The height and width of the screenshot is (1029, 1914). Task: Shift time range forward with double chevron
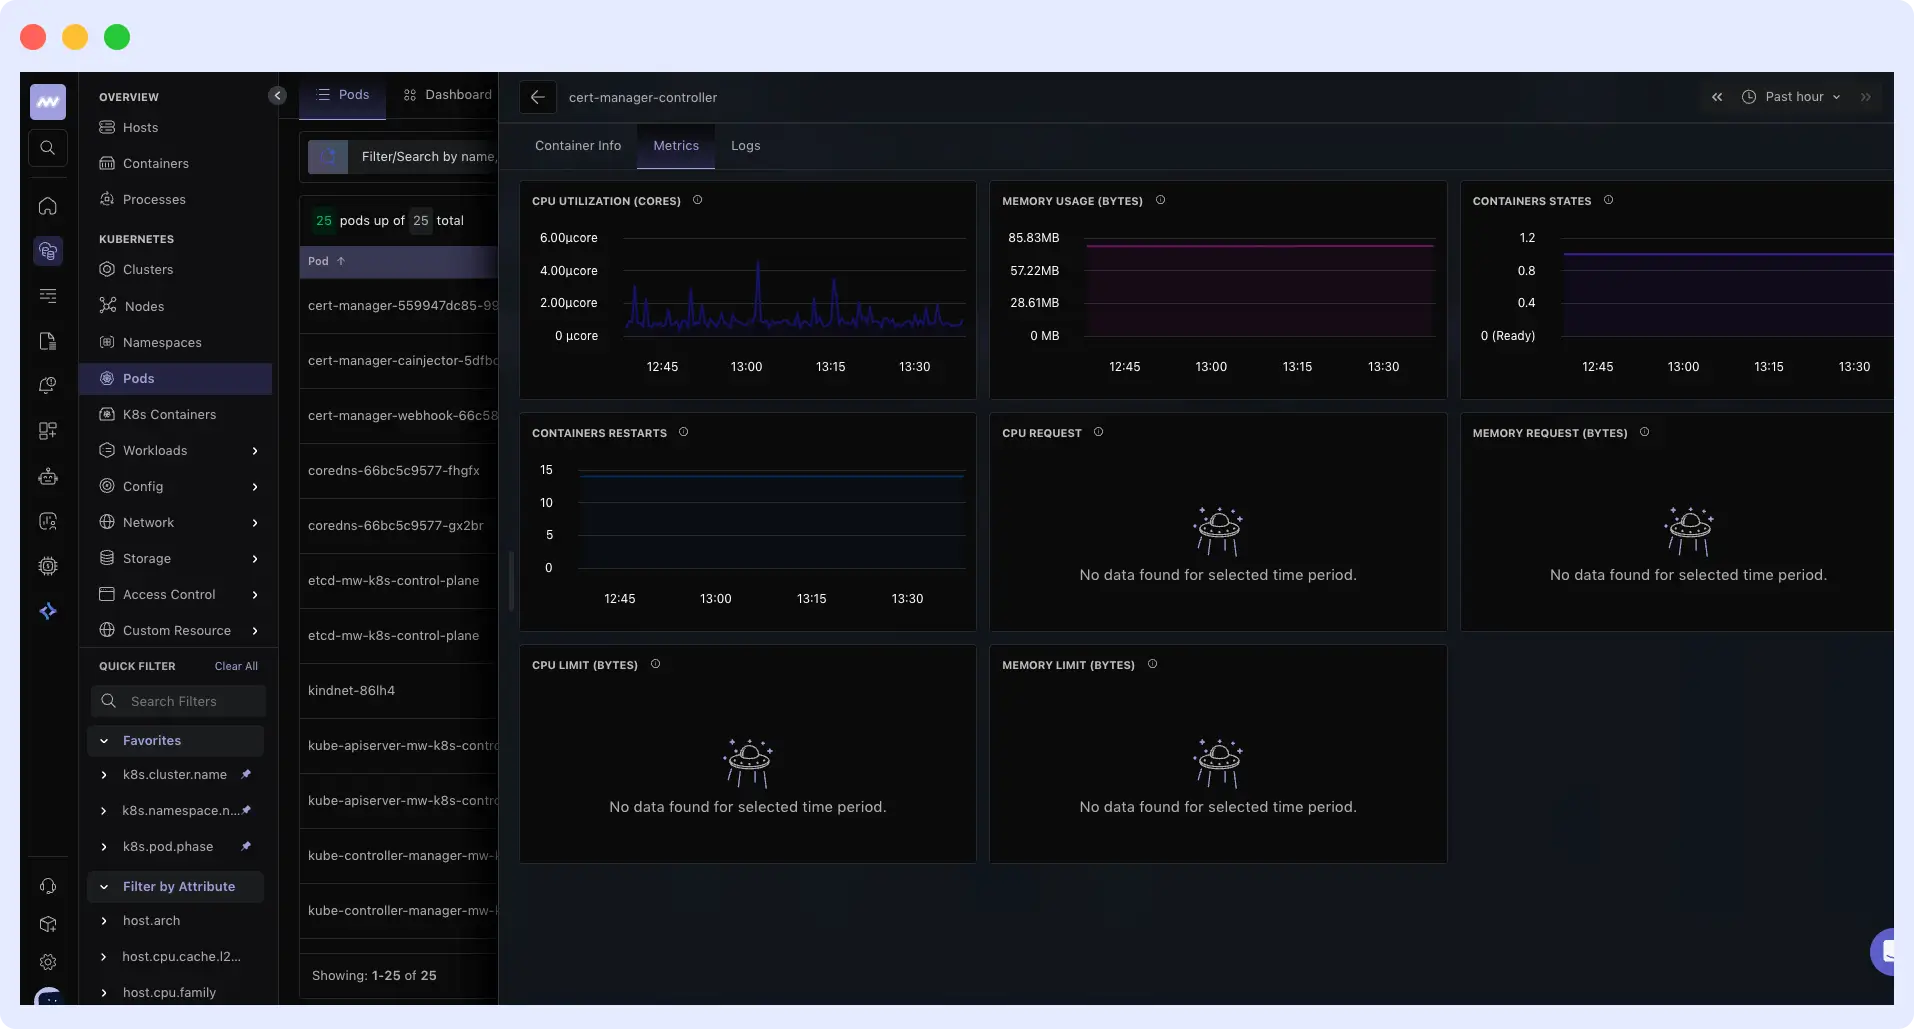click(x=1865, y=97)
